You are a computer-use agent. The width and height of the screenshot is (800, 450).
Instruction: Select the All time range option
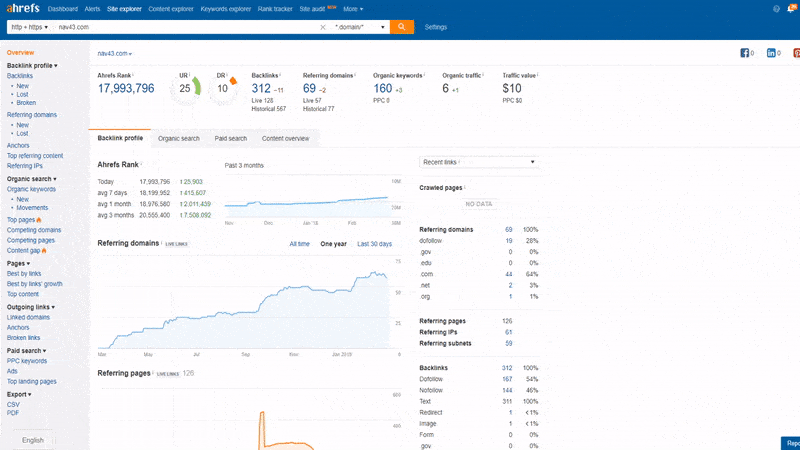[x=299, y=244]
